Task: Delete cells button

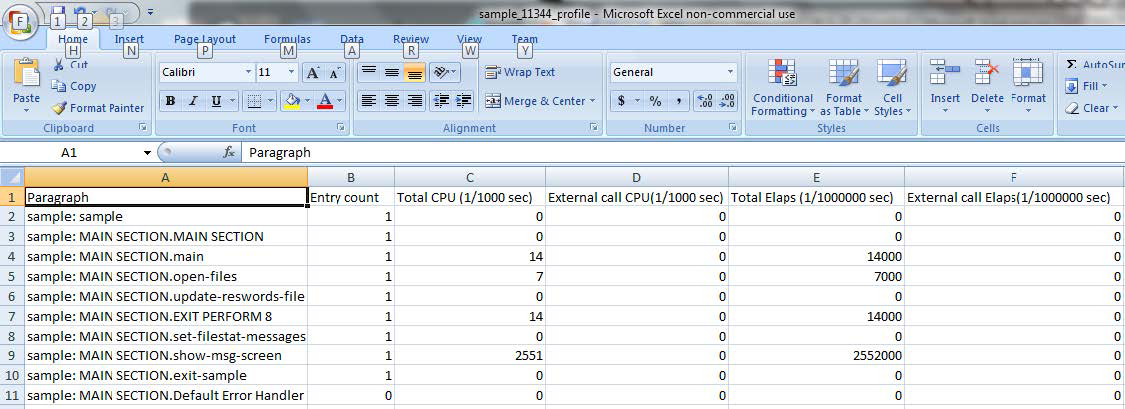Action: [987, 86]
